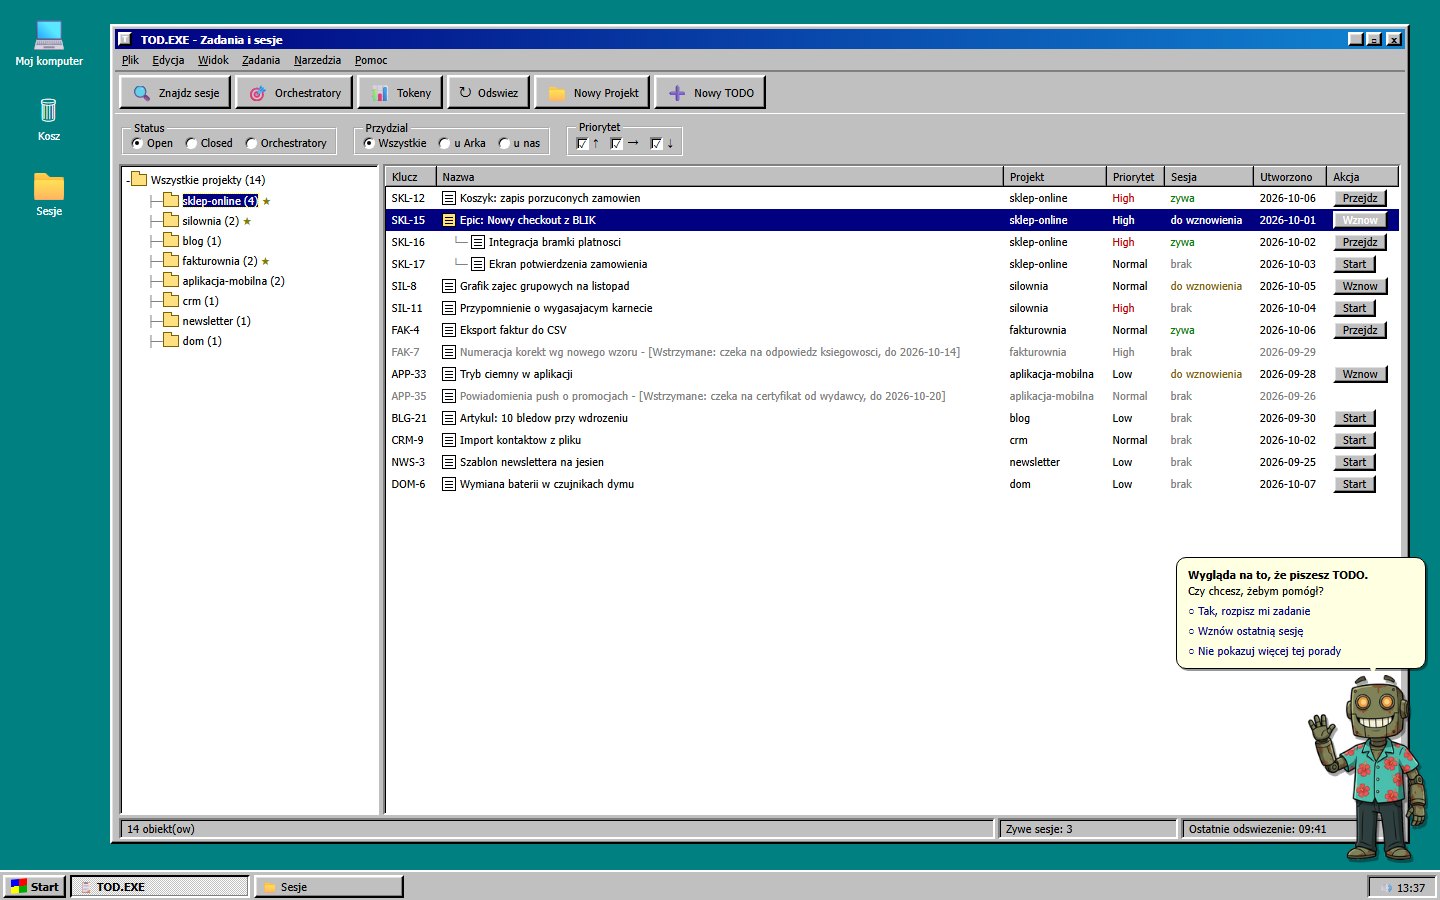Image resolution: width=1440 pixels, height=900 pixels.
Task: Sort by the Utworzono column header
Action: point(1290,177)
